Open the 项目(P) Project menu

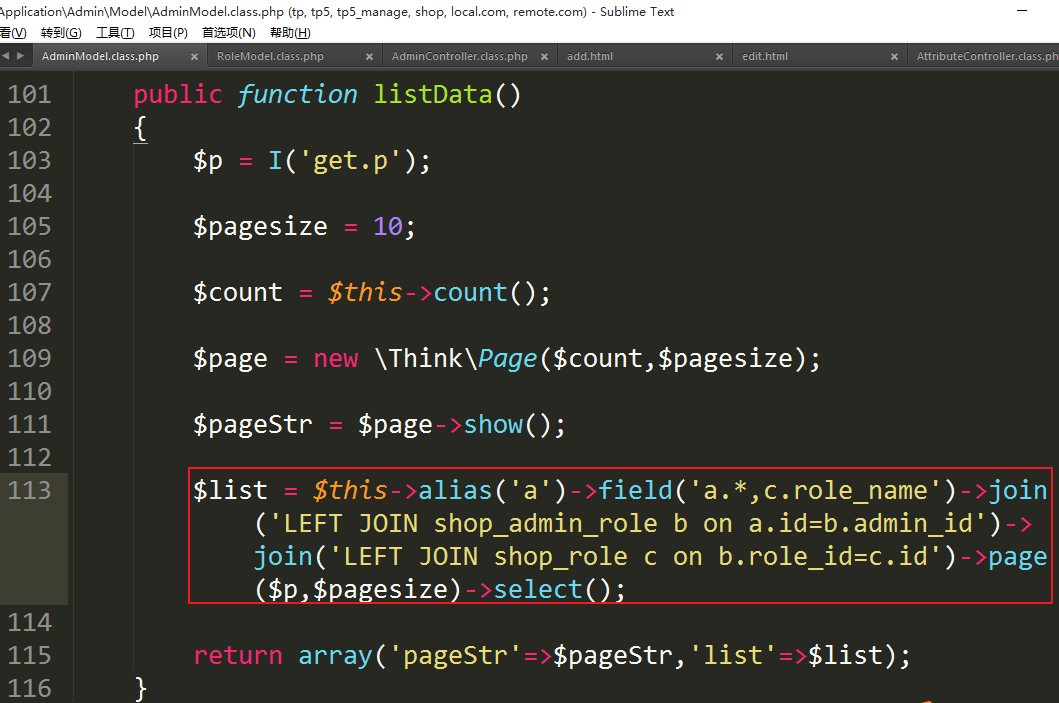[x=168, y=33]
